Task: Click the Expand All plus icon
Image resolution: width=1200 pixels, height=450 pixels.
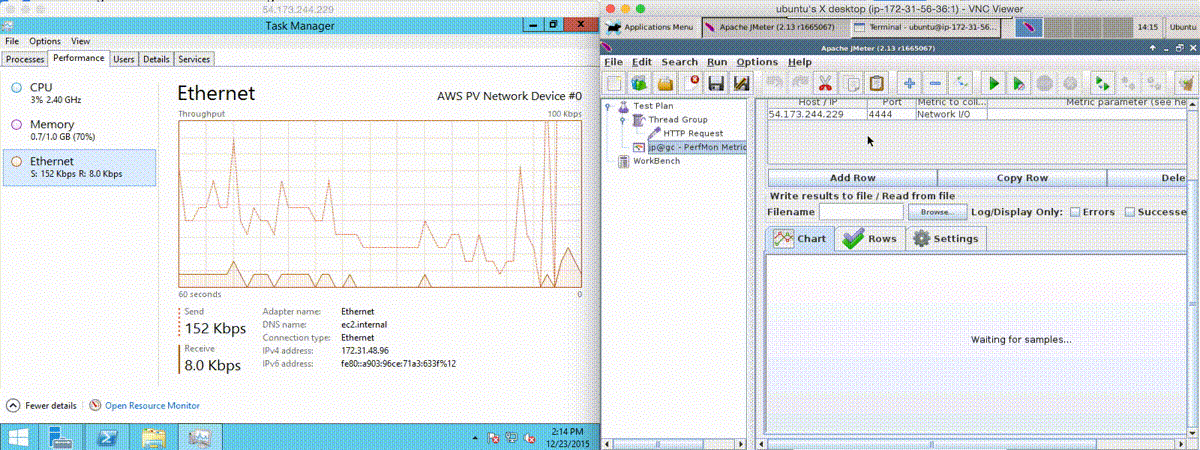Action: pos(908,84)
